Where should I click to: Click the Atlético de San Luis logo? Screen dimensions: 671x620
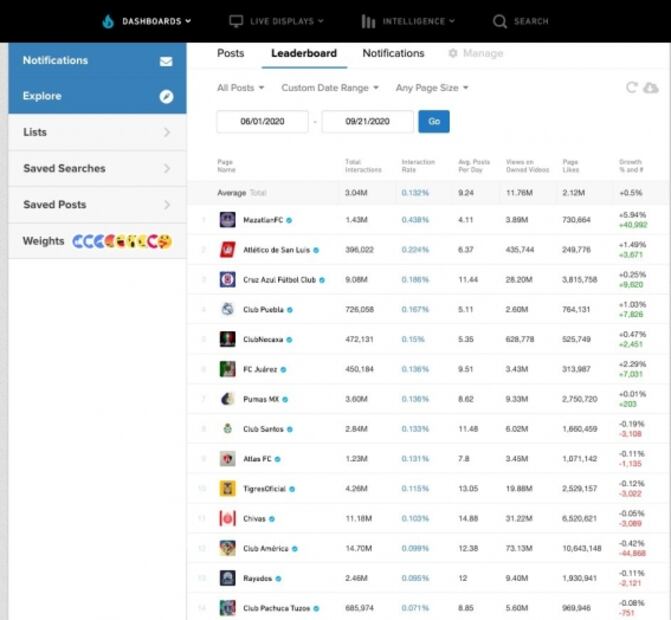(x=227, y=249)
